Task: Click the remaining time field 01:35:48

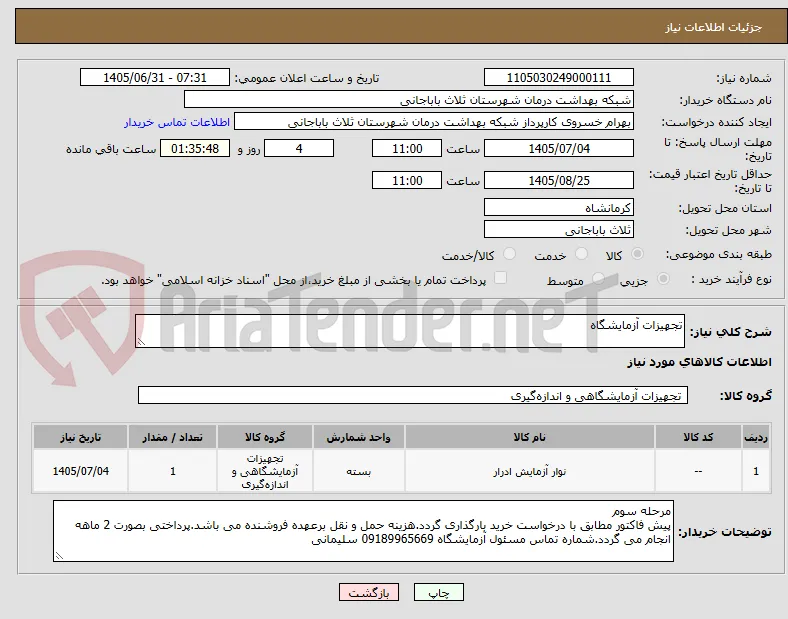Action: pyautogui.click(x=195, y=148)
